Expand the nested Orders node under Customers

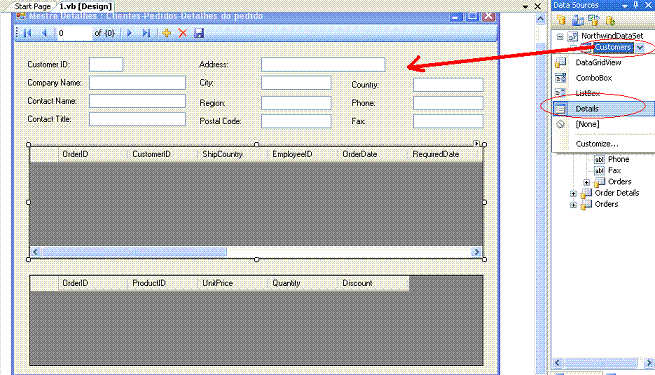coord(586,182)
